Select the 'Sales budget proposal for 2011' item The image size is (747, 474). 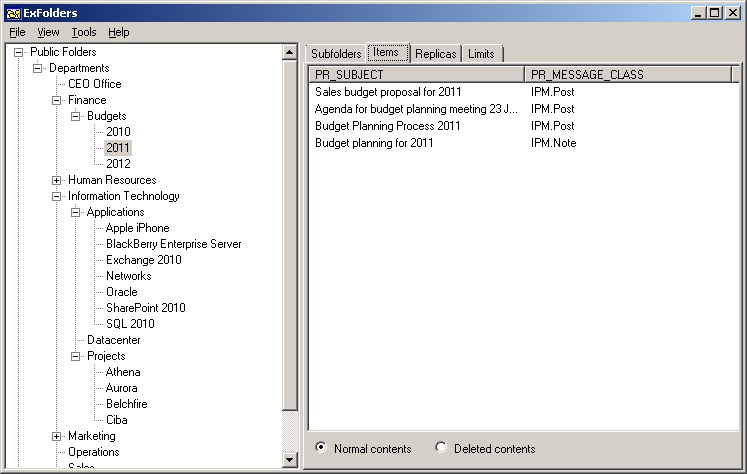click(x=387, y=92)
